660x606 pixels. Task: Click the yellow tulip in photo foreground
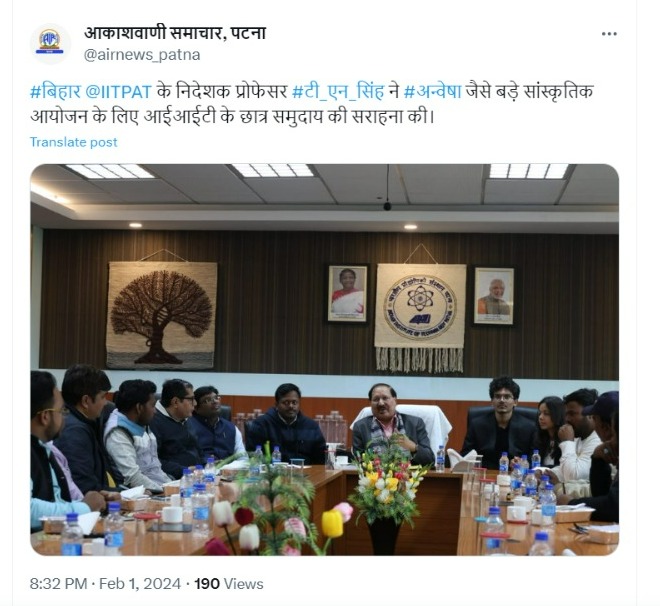pyautogui.click(x=332, y=524)
